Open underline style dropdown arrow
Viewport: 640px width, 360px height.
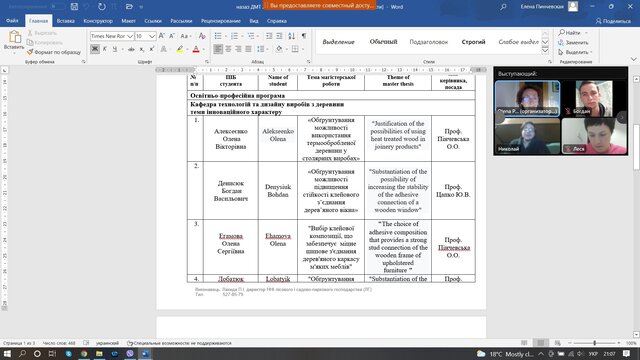(x=122, y=49)
